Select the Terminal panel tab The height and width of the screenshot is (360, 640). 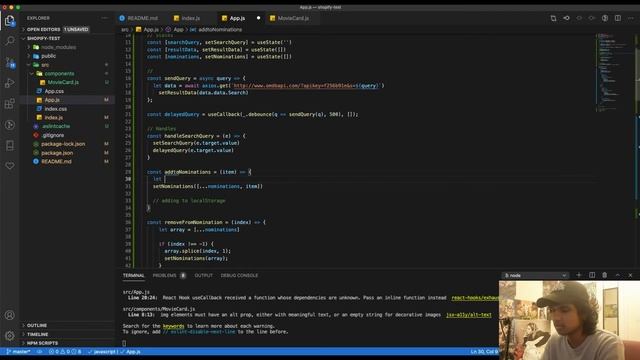pyautogui.click(x=133, y=276)
